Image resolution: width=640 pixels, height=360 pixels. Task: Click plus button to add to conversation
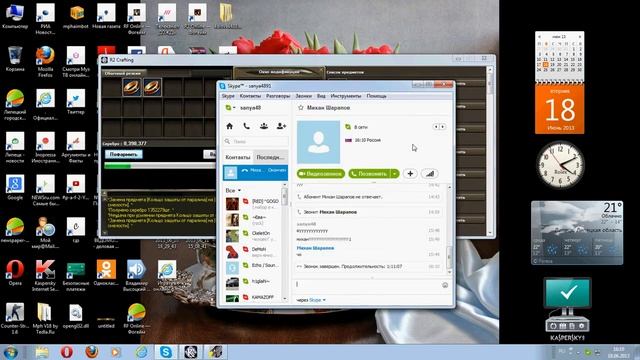[x=410, y=173]
